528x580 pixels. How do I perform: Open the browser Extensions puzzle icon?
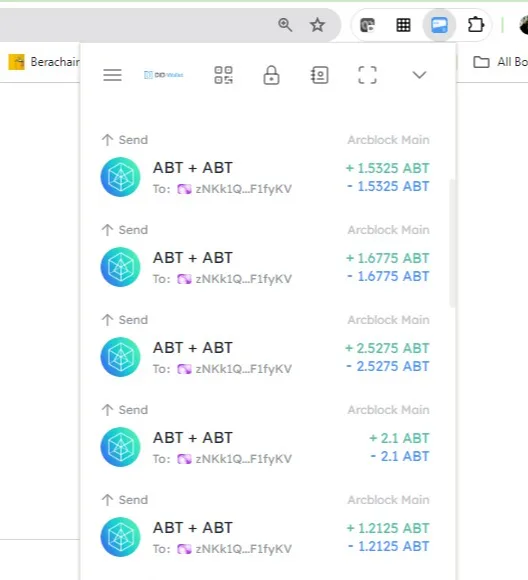(x=475, y=25)
